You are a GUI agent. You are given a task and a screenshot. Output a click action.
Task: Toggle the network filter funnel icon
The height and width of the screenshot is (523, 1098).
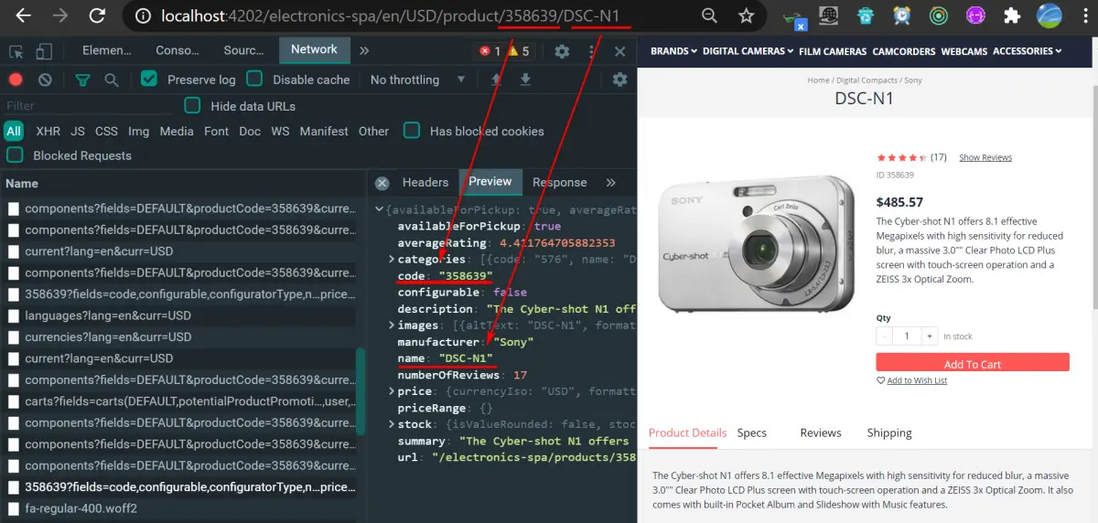[83, 80]
